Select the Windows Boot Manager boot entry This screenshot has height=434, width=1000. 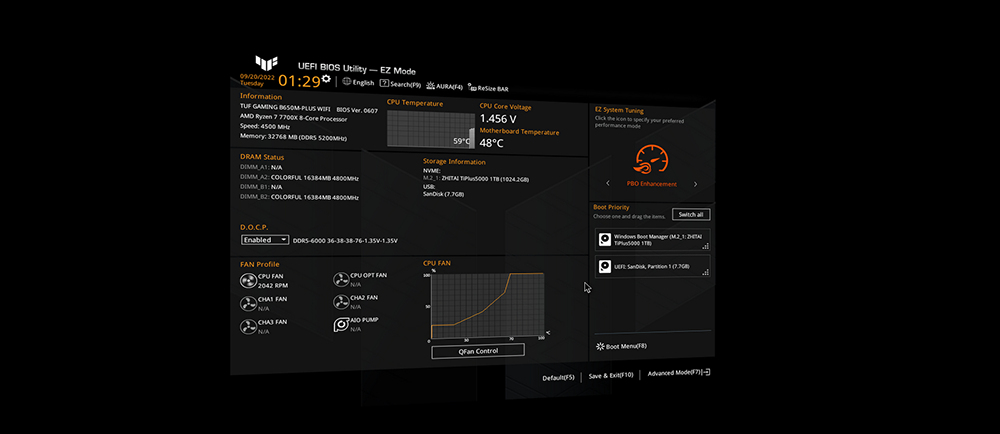(x=652, y=240)
